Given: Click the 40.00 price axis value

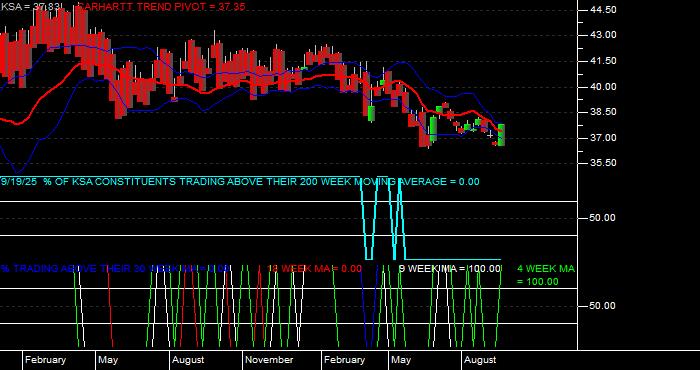Looking at the screenshot, I should 603,87.
